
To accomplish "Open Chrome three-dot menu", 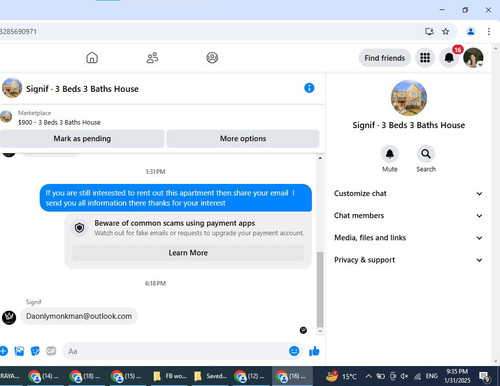I will (489, 31).
